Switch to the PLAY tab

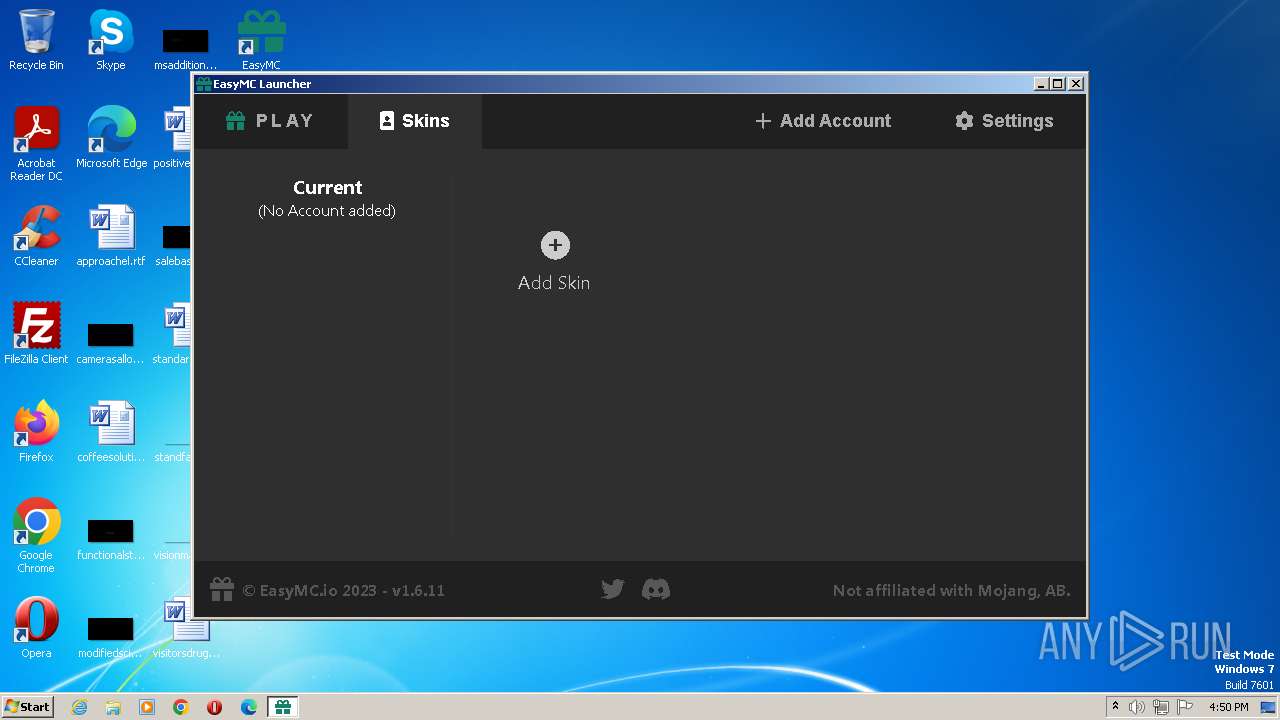[x=270, y=121]
